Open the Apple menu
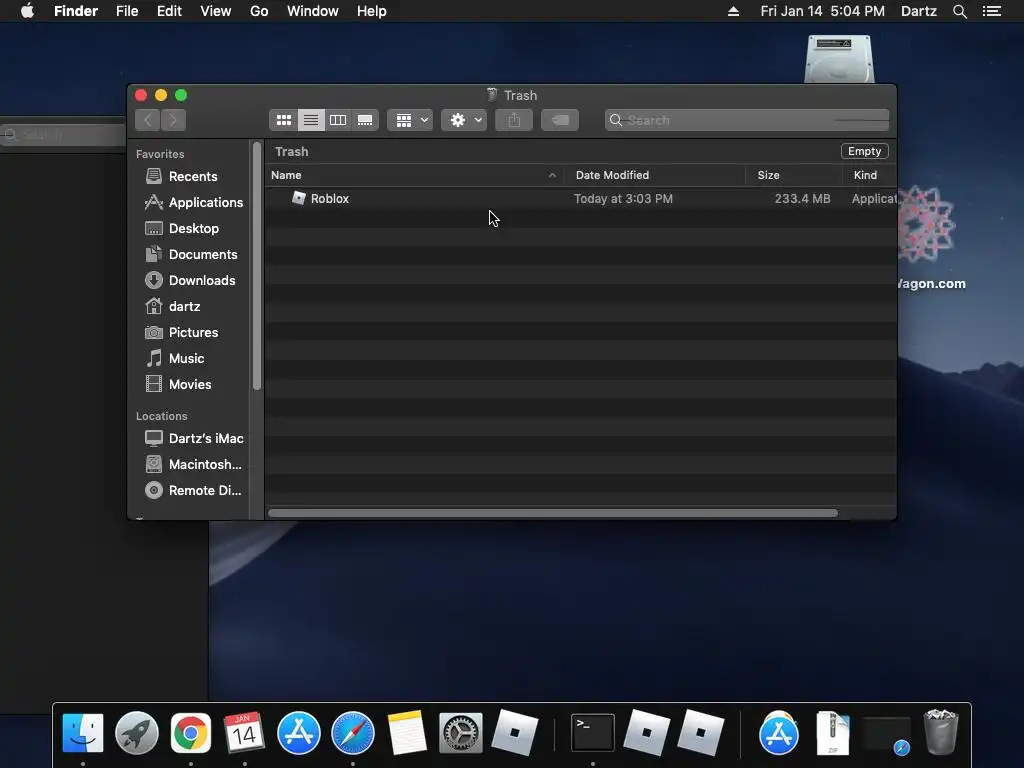 pos(27,11)
